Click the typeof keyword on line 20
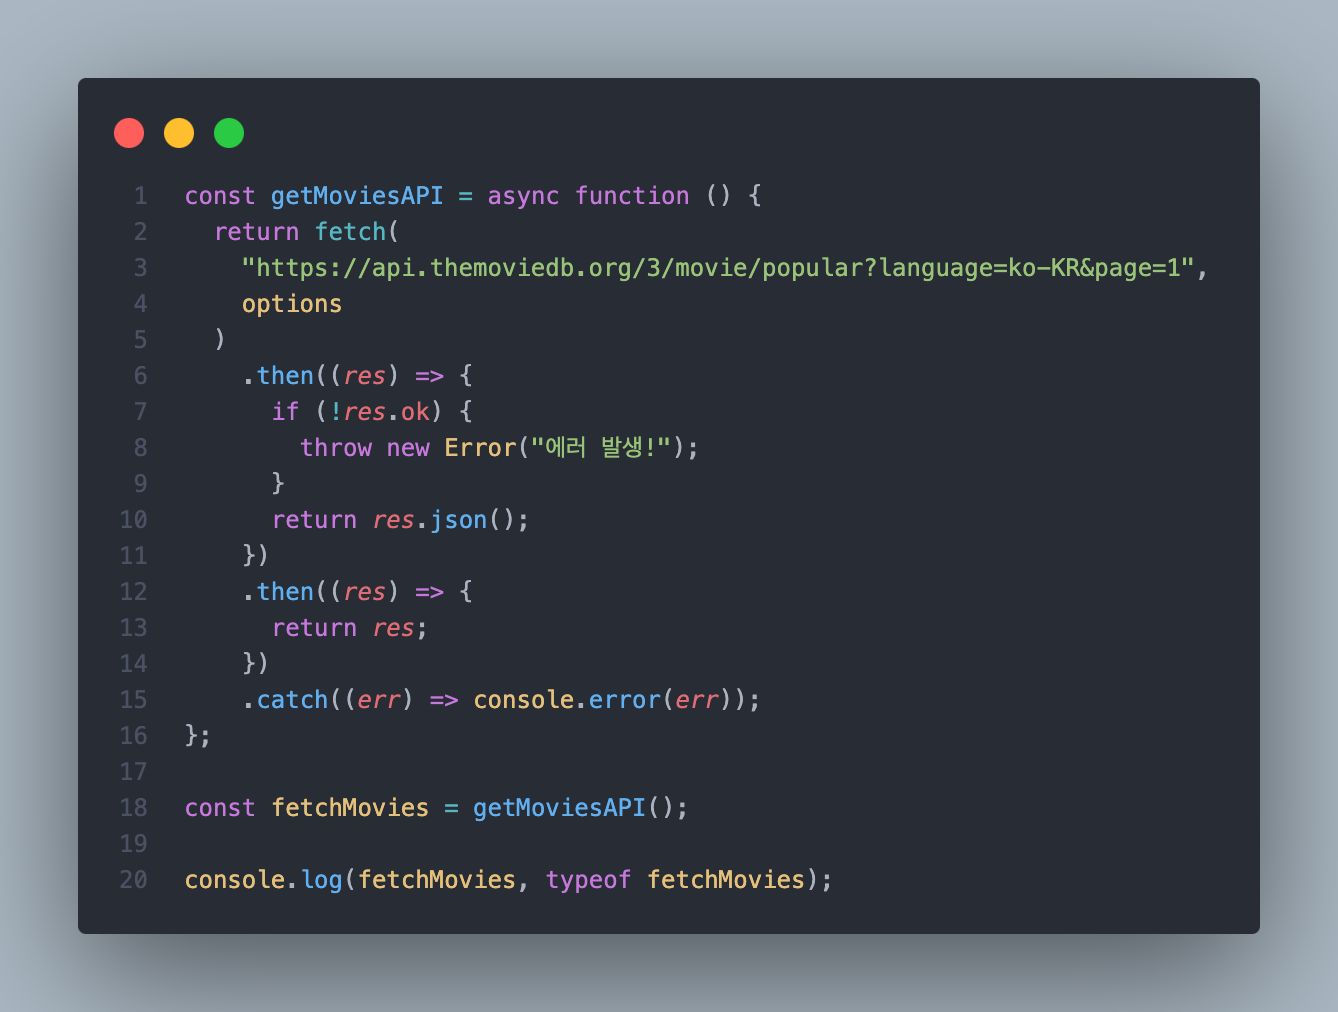 pos(588,880)
